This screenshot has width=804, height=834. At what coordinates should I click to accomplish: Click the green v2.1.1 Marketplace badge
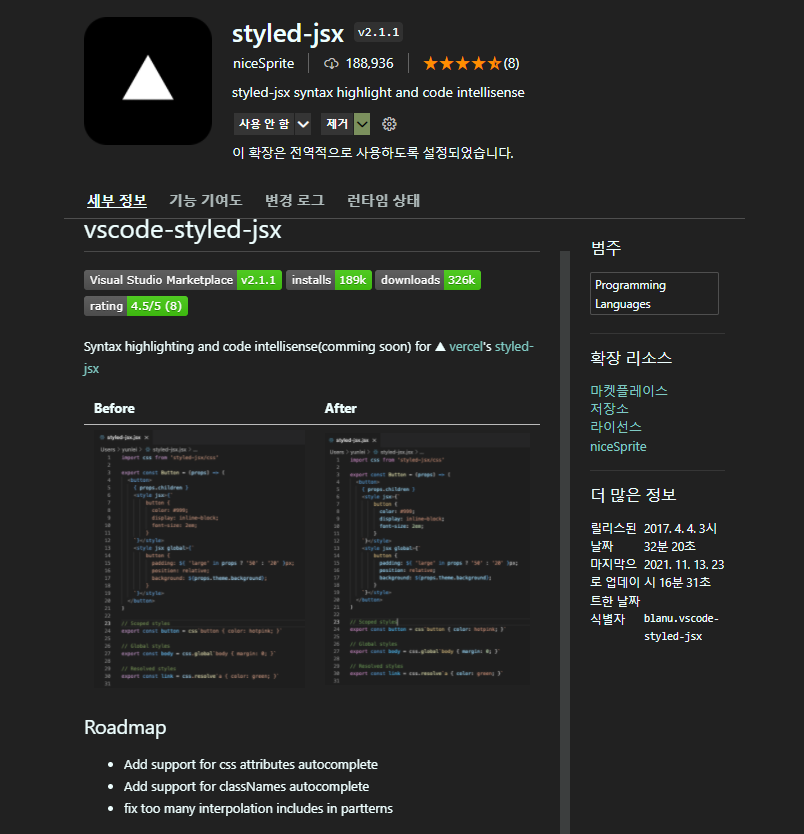259,280
